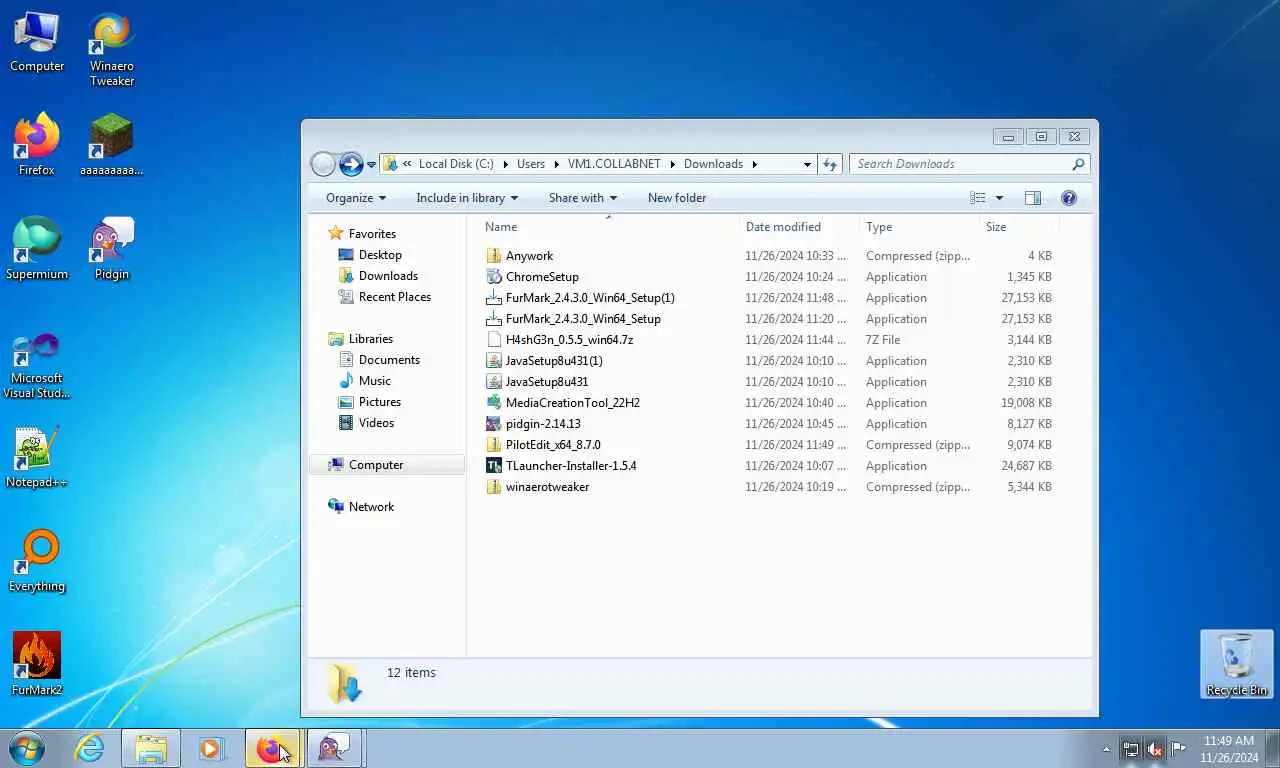Image resolution: width=1280 pixels, height=768 pixels.
Task: Open the Share with menu
Action: 583,198
